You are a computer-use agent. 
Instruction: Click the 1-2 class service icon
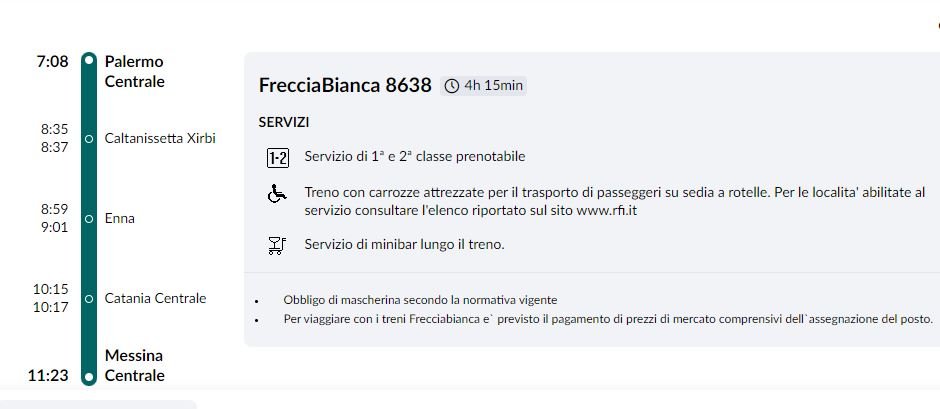tap(278, 157)
